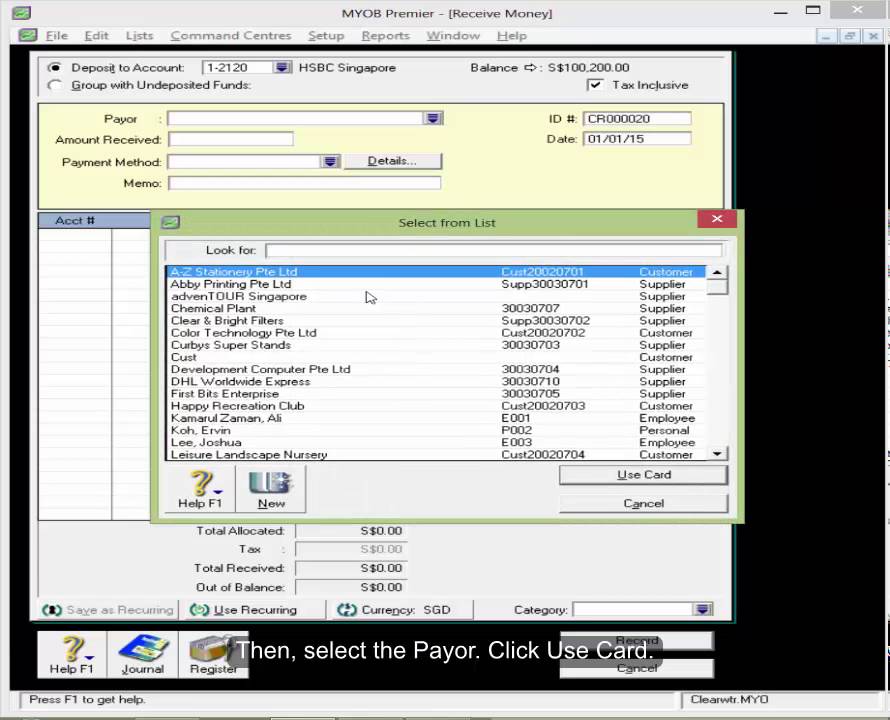Click the Select from List dialog title icon
The image size is (890, 720).
(170, 222)
